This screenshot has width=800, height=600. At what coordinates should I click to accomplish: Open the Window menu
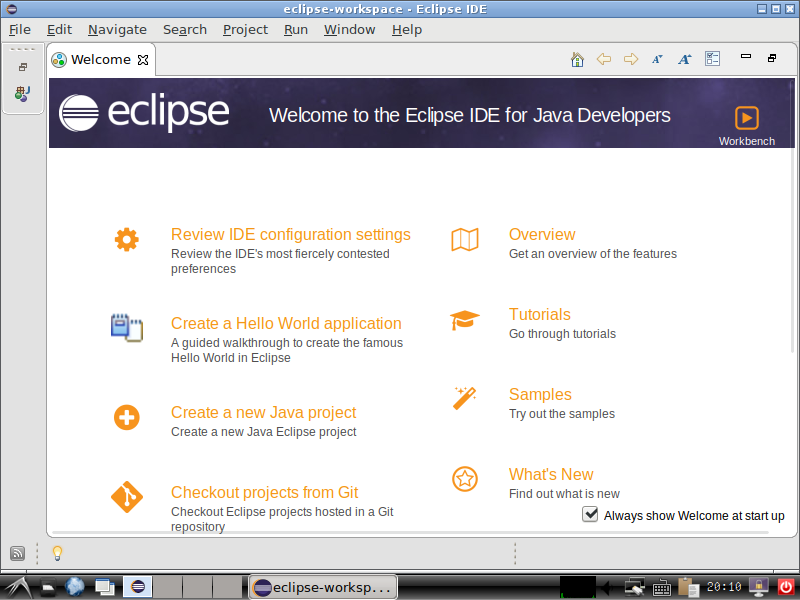coord(349,30)
